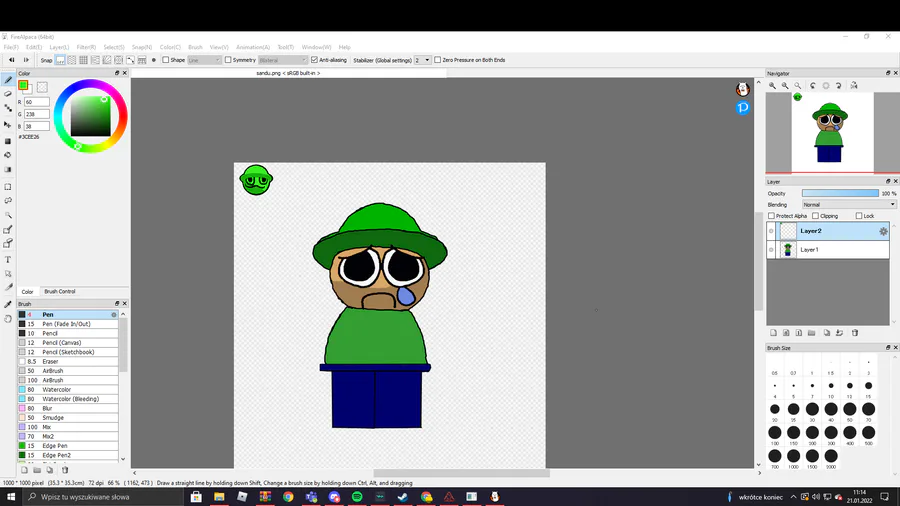The height and width of the screenshot is (506, 900).
Task: Disable the Anti-aliasing checkbox
Action: [x=315, y=60]
